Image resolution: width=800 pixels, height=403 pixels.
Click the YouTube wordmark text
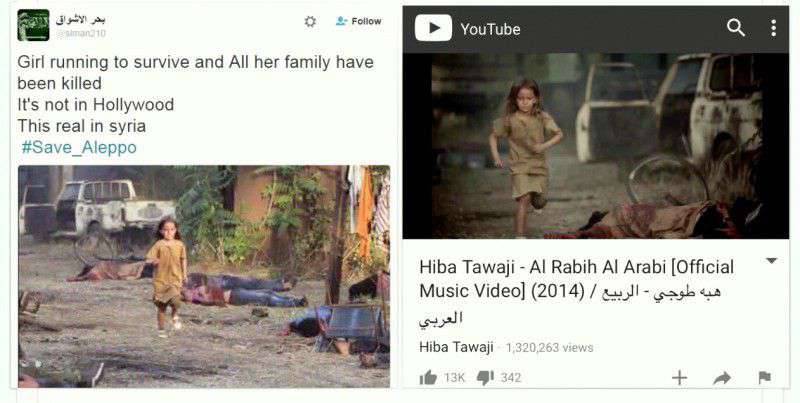490,29
